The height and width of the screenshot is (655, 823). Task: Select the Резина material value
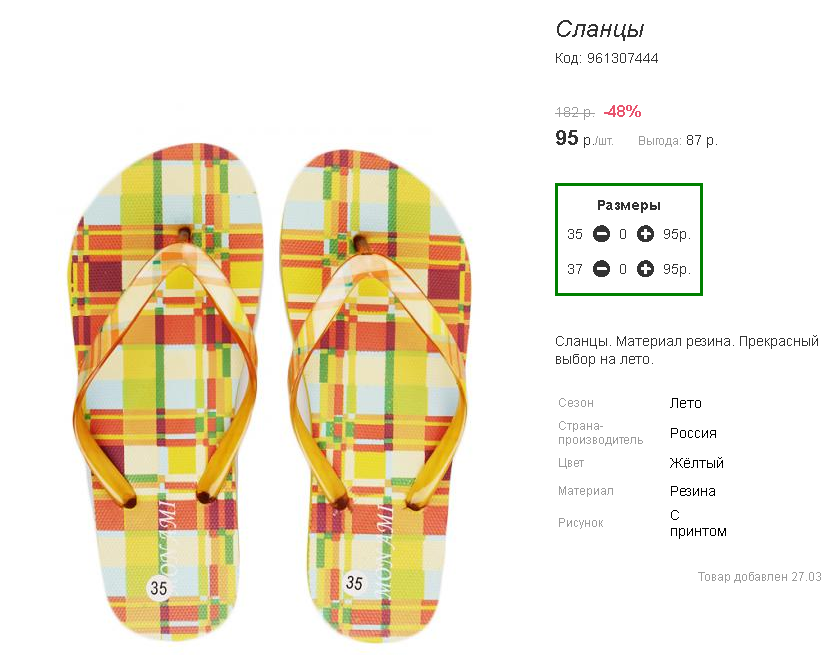pos(692,491)
